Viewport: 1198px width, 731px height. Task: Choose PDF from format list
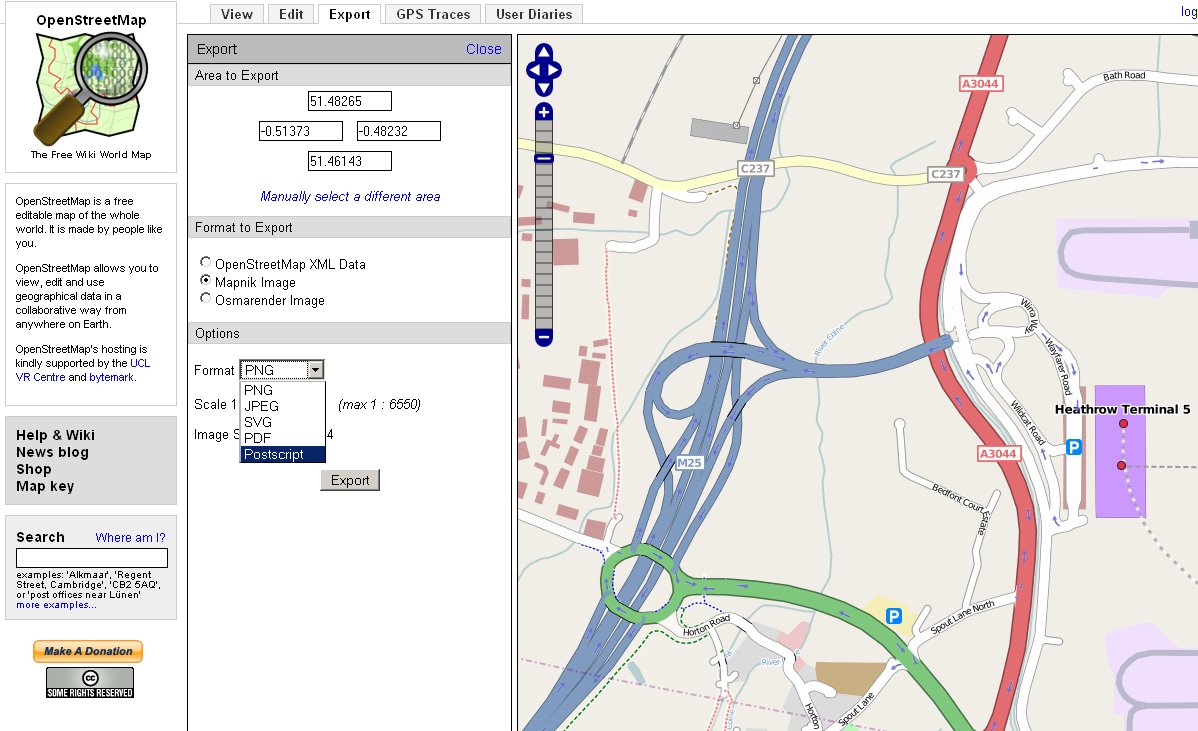click(283, 438)
